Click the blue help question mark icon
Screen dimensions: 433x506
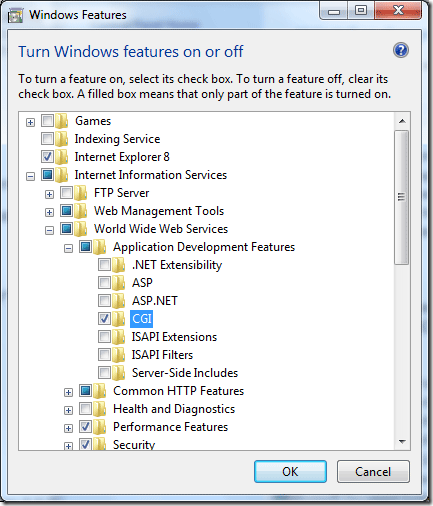coord(400,51)
